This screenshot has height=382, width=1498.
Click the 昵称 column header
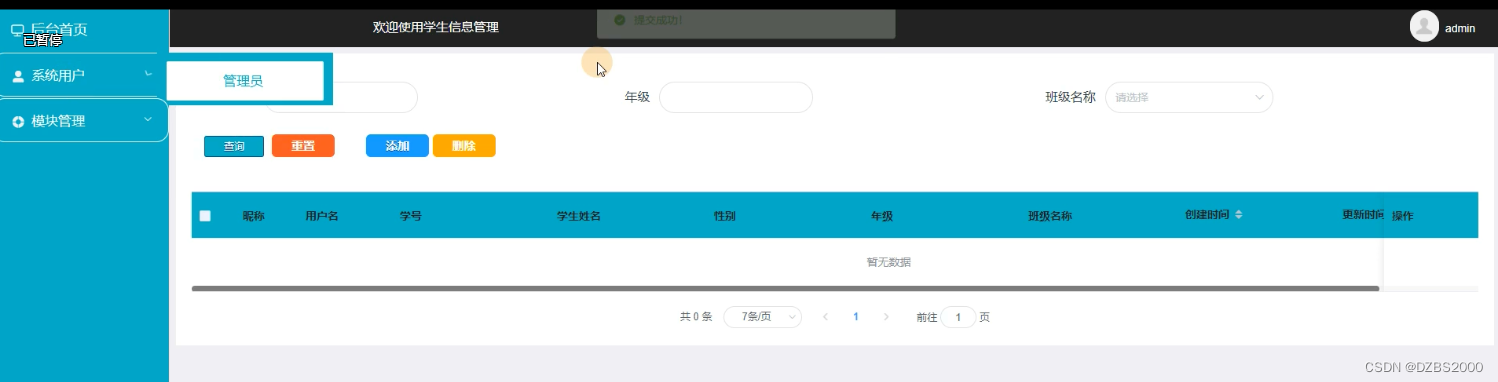coord(253,216)
